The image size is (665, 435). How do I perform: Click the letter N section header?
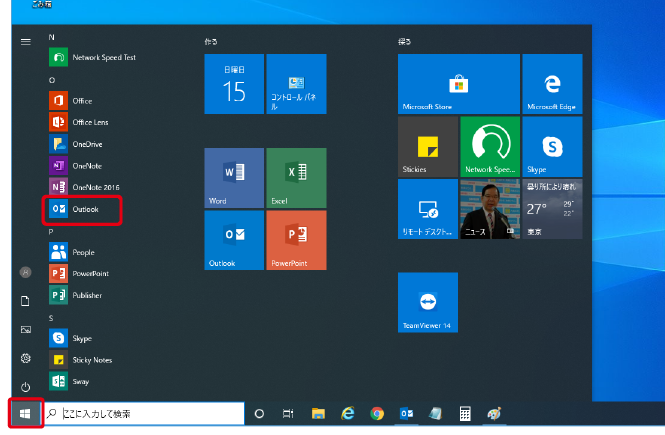point(51,37)
